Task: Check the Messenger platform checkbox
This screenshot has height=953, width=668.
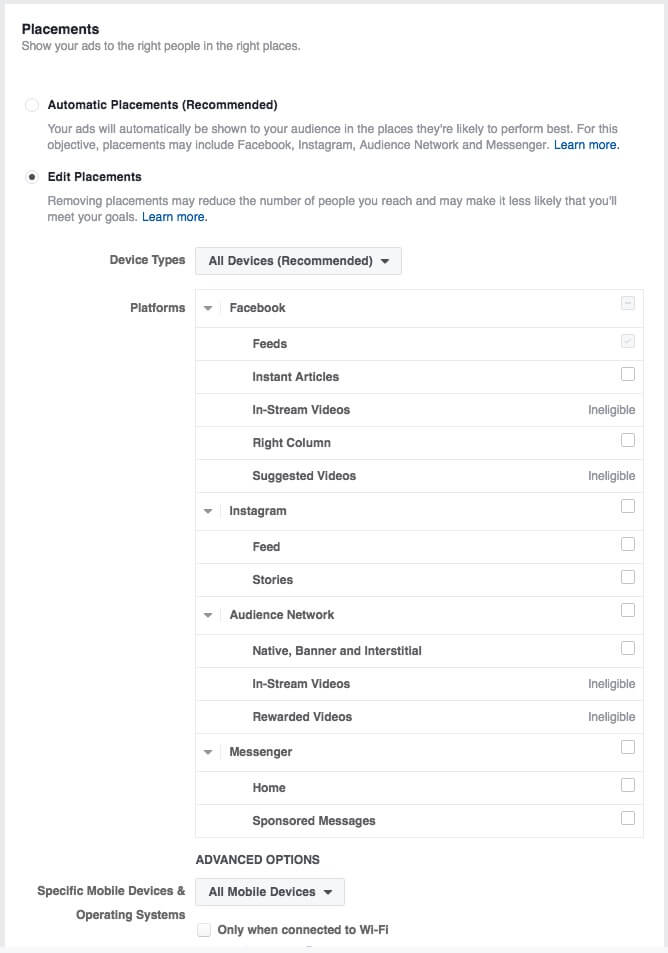Action: pyautogui.click(x=627, y=747)
